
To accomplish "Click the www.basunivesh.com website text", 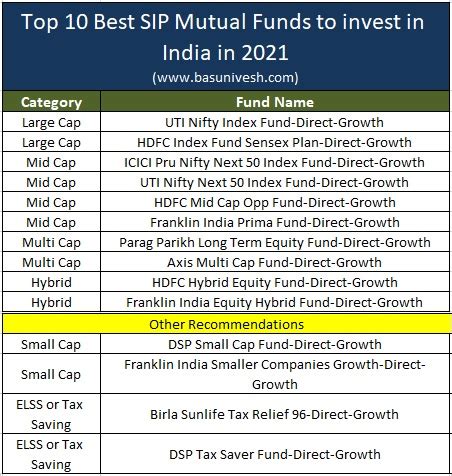I will pyautogui.click(x=225, y=78).
